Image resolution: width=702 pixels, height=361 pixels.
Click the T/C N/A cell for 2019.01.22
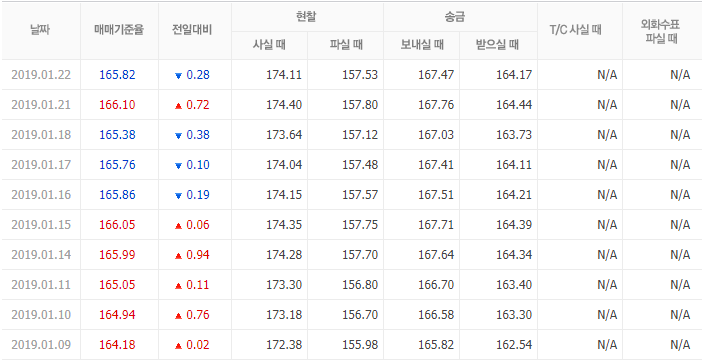pos(607,75)
